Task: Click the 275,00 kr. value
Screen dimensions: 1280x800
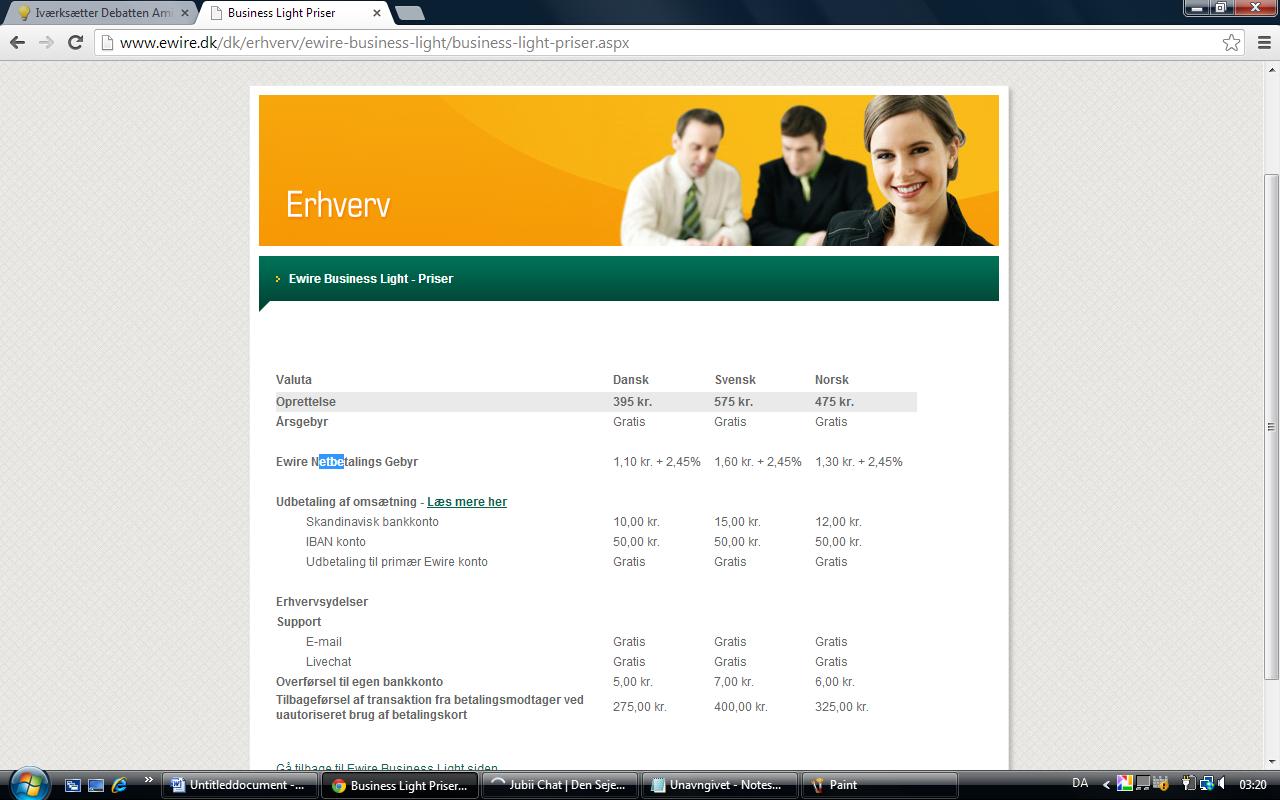Action: pyautogui.click(x=640, y=707)
